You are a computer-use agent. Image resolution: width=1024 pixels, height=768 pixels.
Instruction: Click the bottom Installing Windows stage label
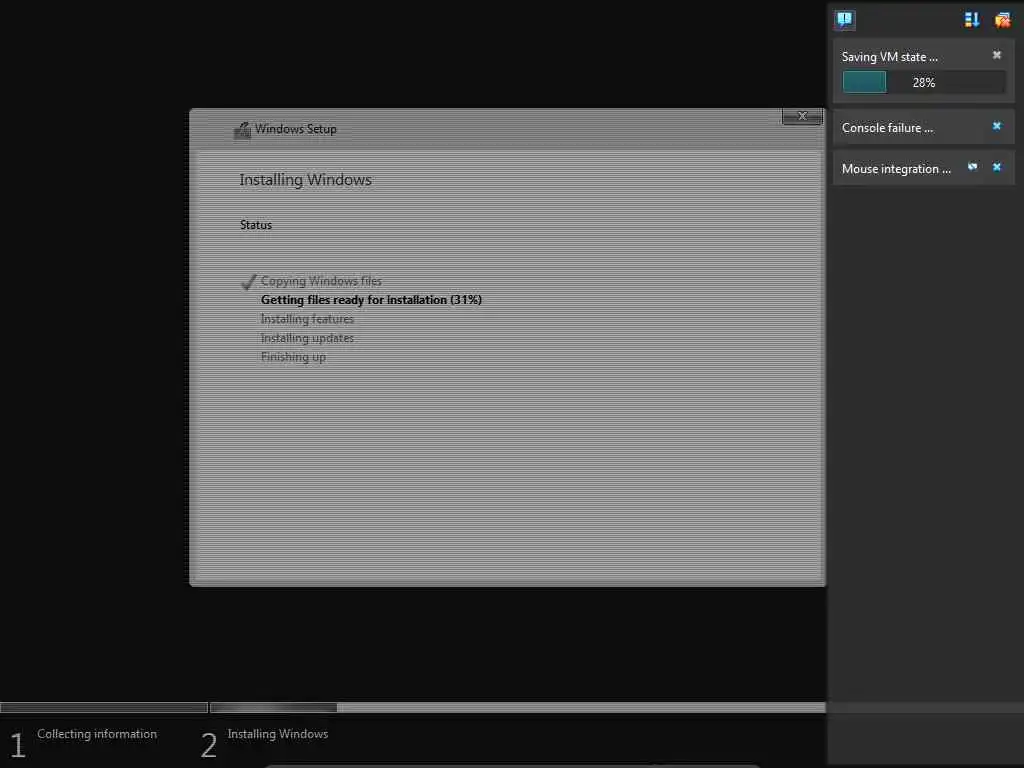pos(278,734)
